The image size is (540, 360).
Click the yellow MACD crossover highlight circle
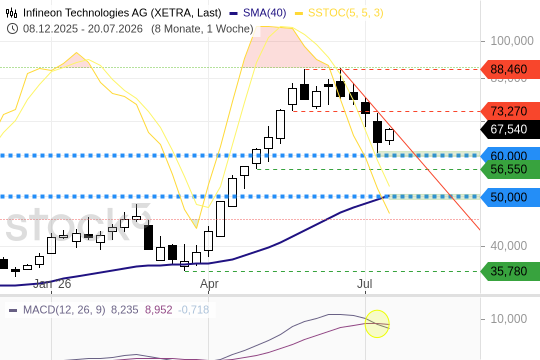[x=377, y=324]
